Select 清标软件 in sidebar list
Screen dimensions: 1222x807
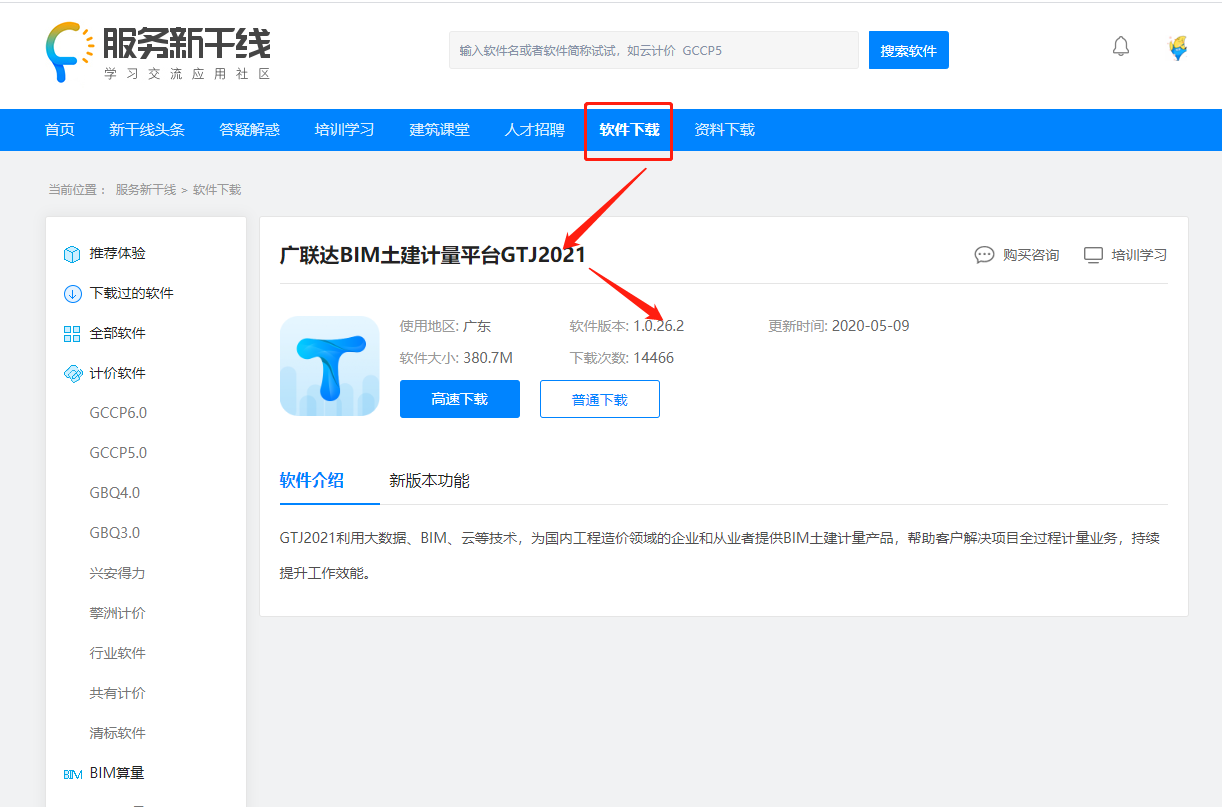point(118,733)
